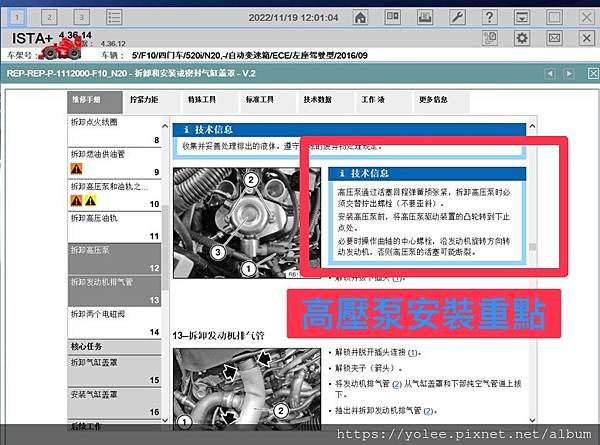This screenshot has height=445, width=600.
Task: Click link (2) in 将发动机排气管 line
Action: click(397, 384)
